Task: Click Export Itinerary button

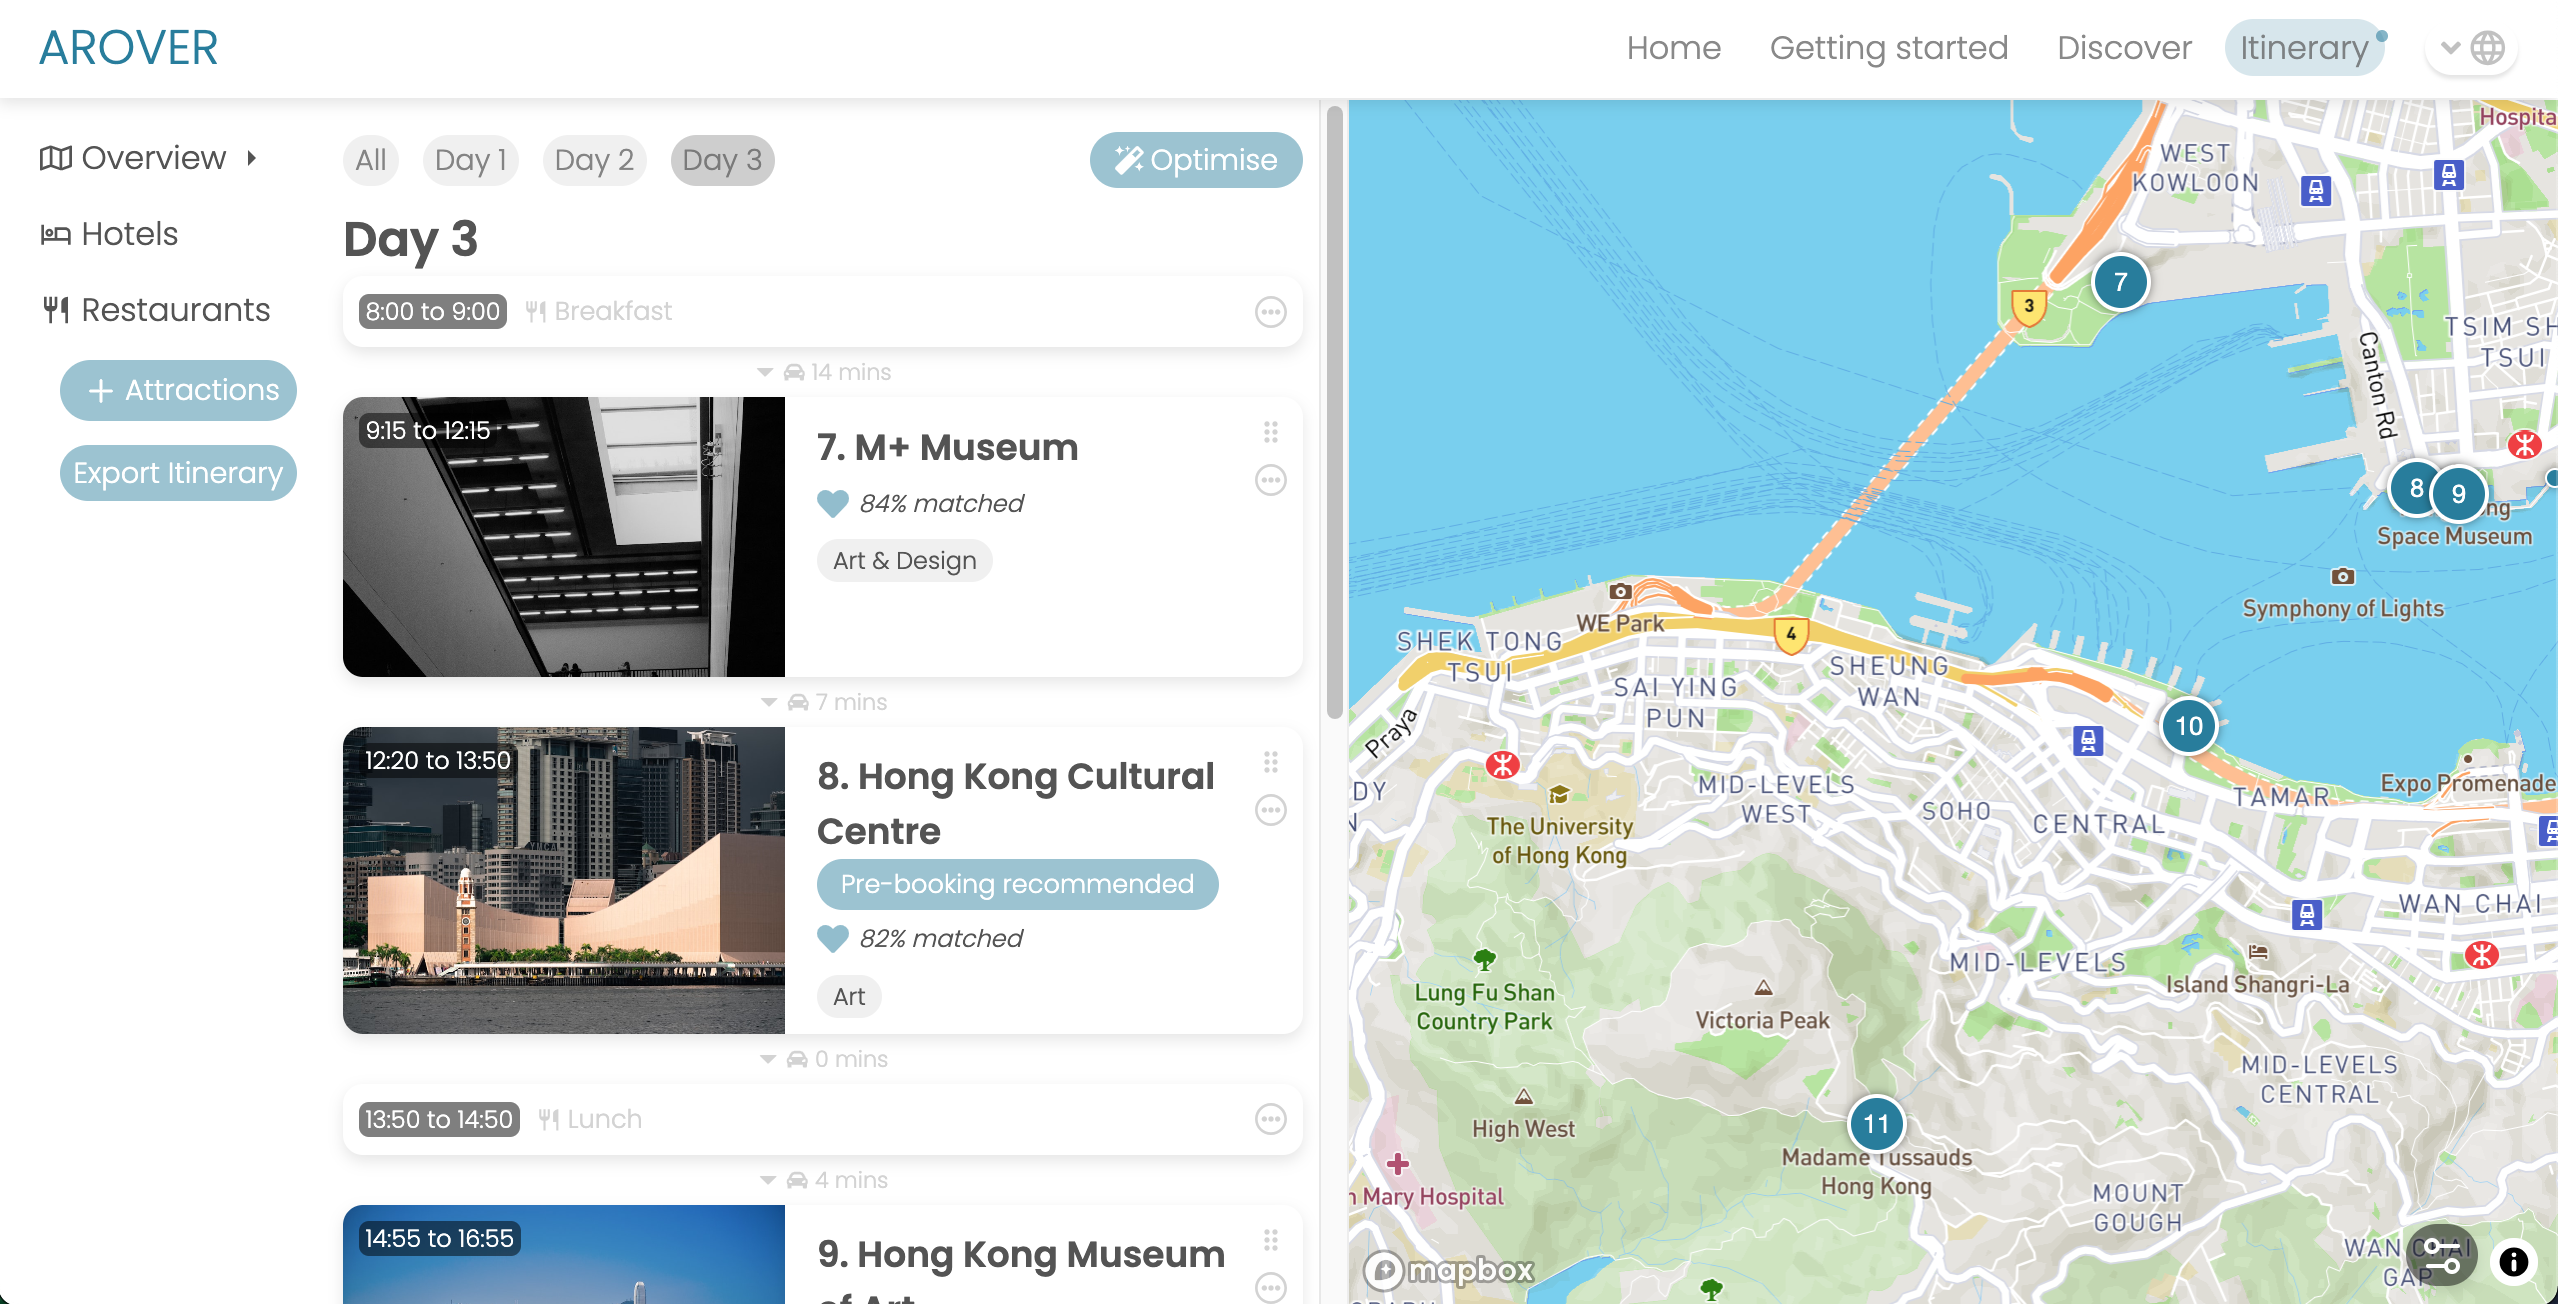Action: 178,473
